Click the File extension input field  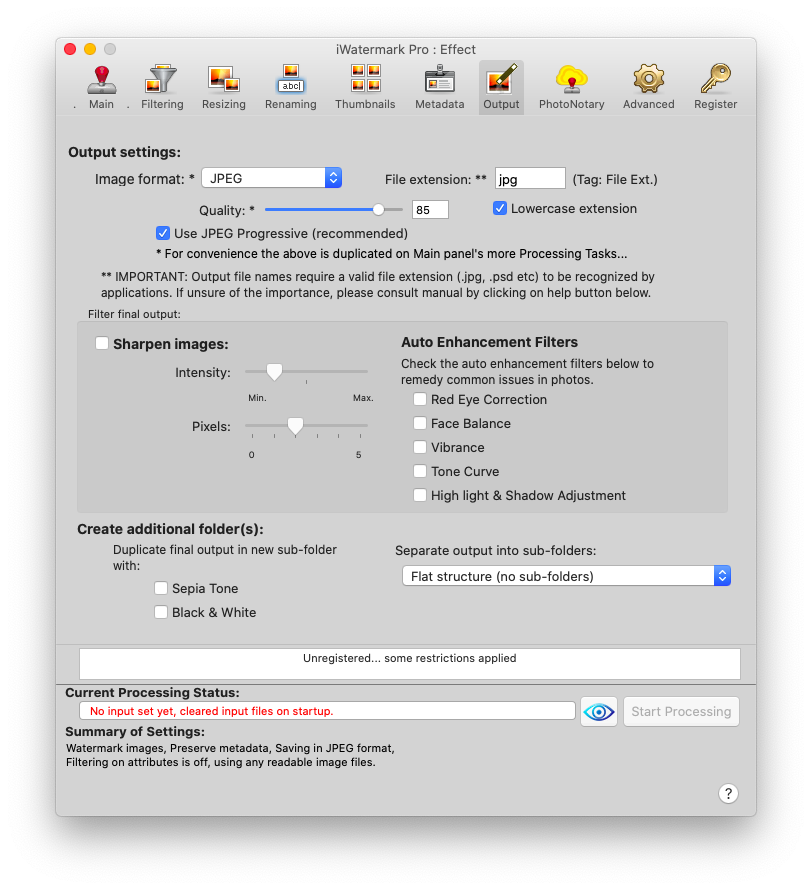point(530,178)
